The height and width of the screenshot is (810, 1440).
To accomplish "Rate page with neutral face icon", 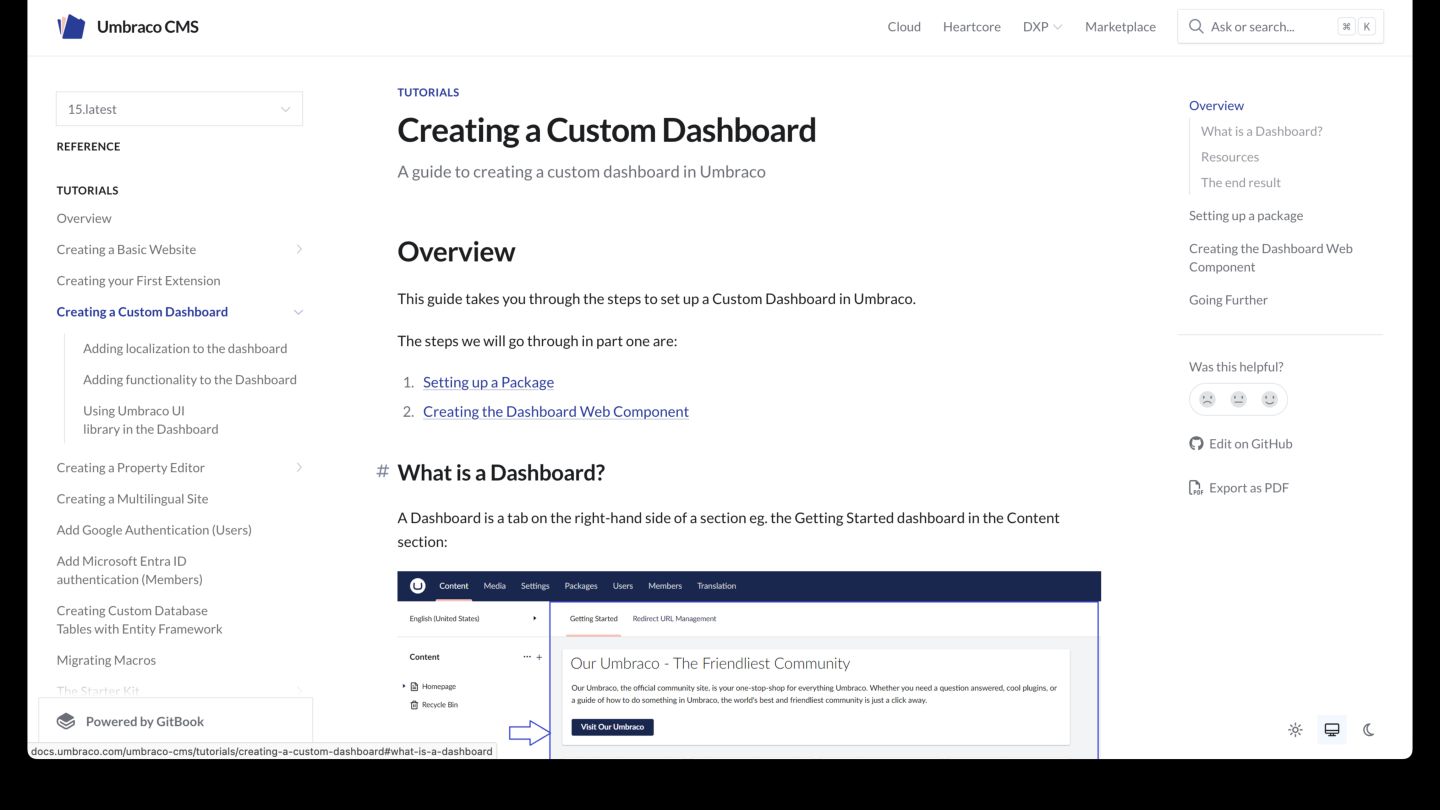I will click(1238, 399).
